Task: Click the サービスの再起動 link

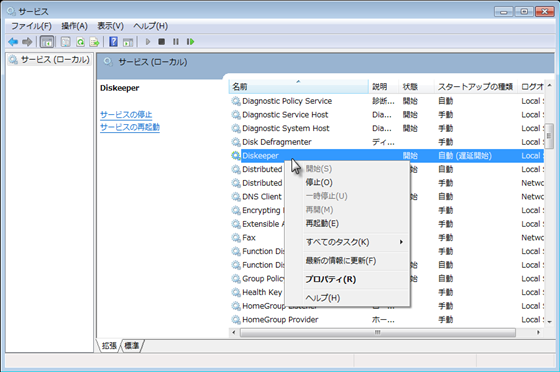Action: 130,127
